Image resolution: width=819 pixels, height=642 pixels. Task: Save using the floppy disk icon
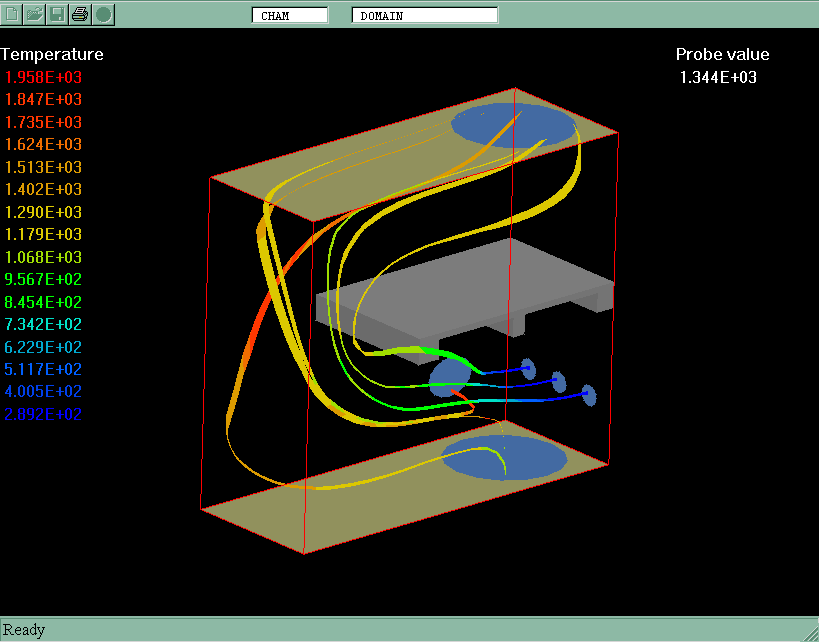[58, 14]
